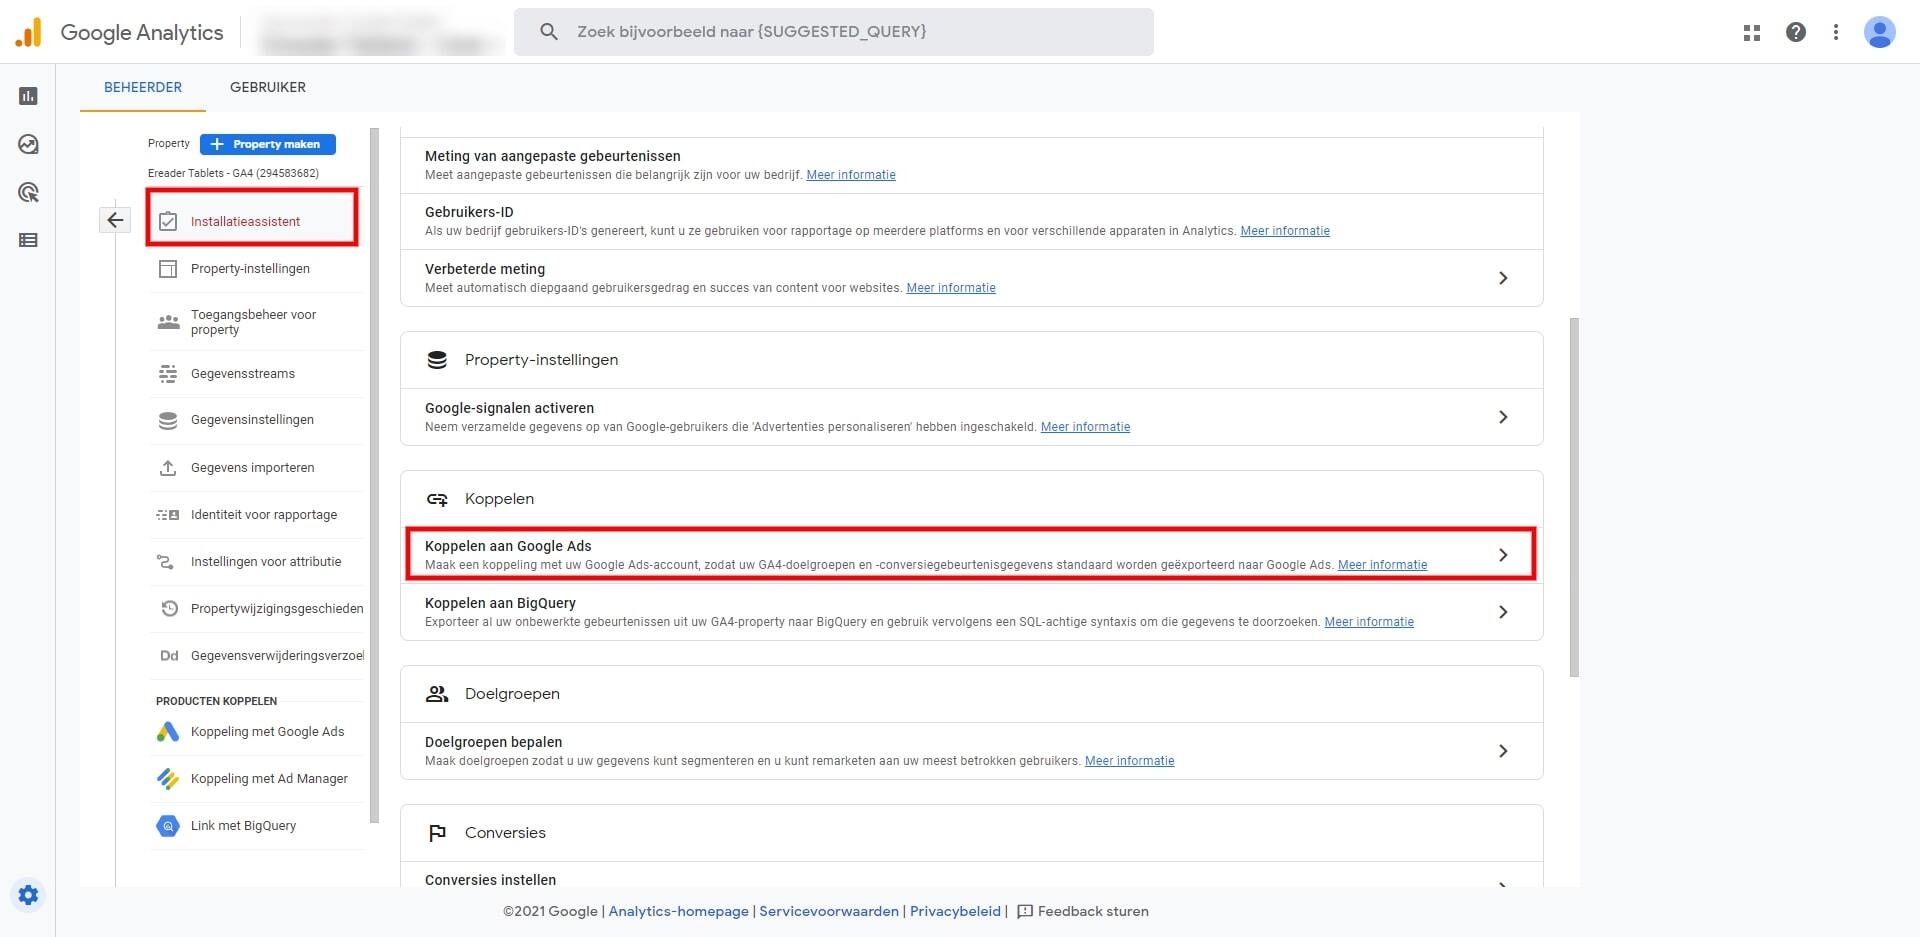Click the Propertywijzigingsgeschiedenis history icon

coord(170,609)
